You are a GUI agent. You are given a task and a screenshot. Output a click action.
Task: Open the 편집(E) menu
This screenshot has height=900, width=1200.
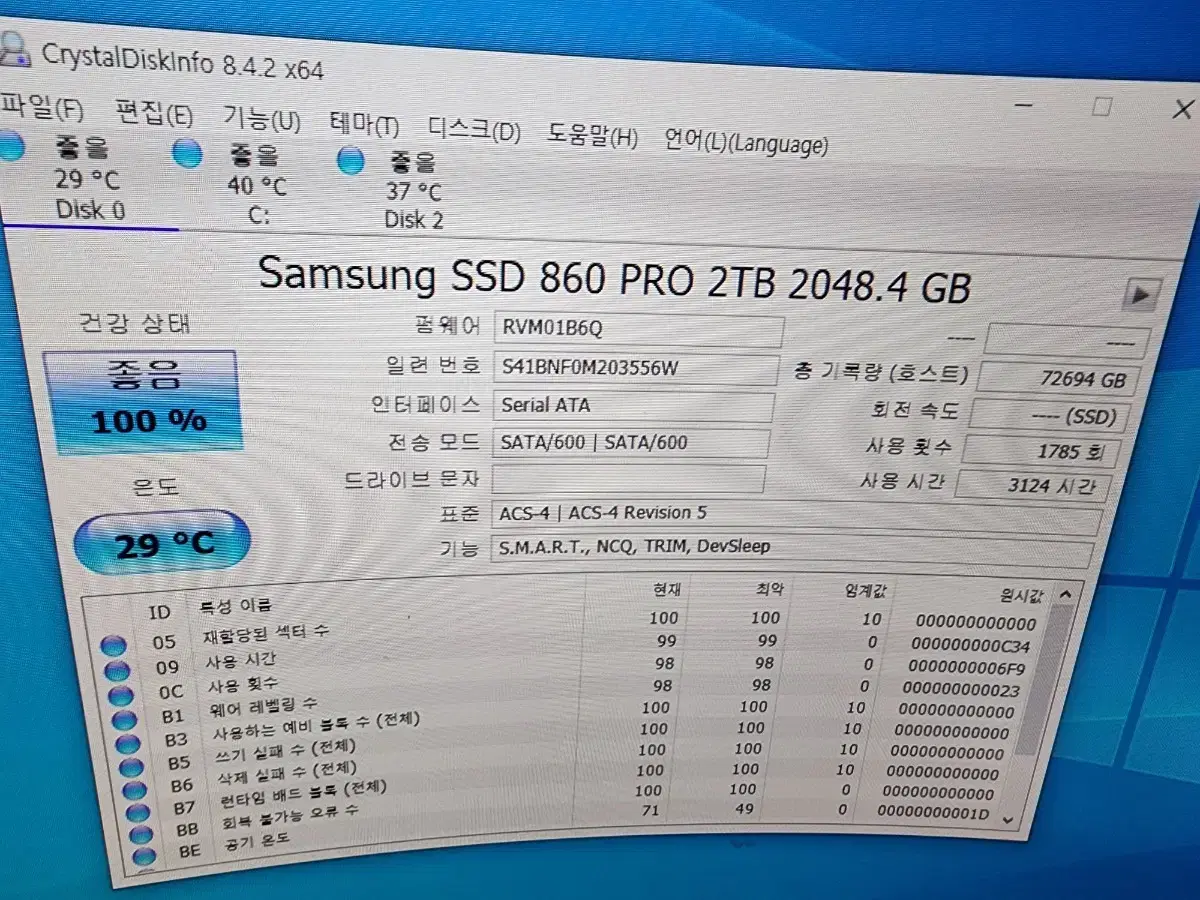pos(153,113)
